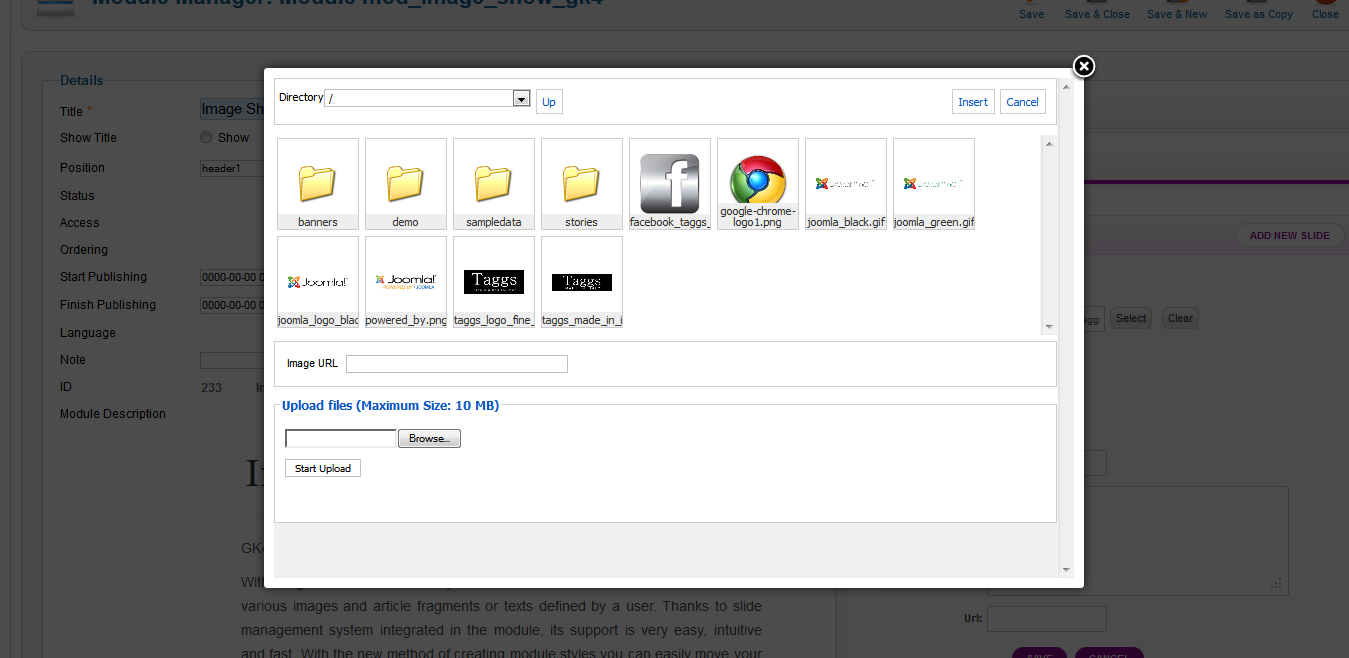
Task: Cancel the image selection dialog
Action: [1022, 102]
